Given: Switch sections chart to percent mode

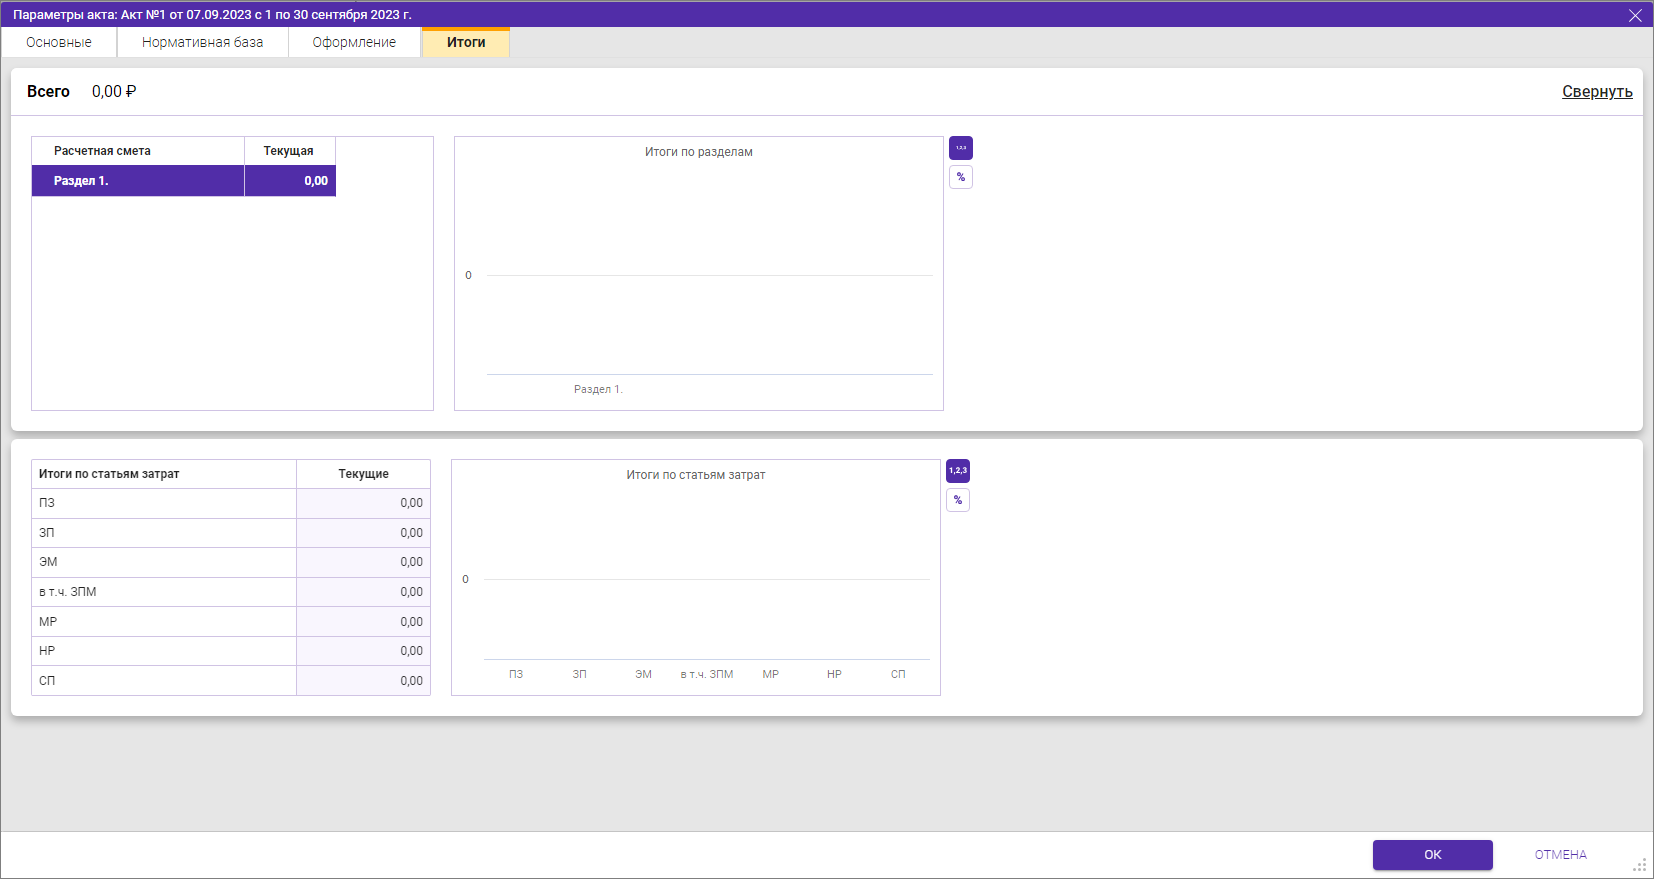Looking at the screenshot, I should [960, 177].
